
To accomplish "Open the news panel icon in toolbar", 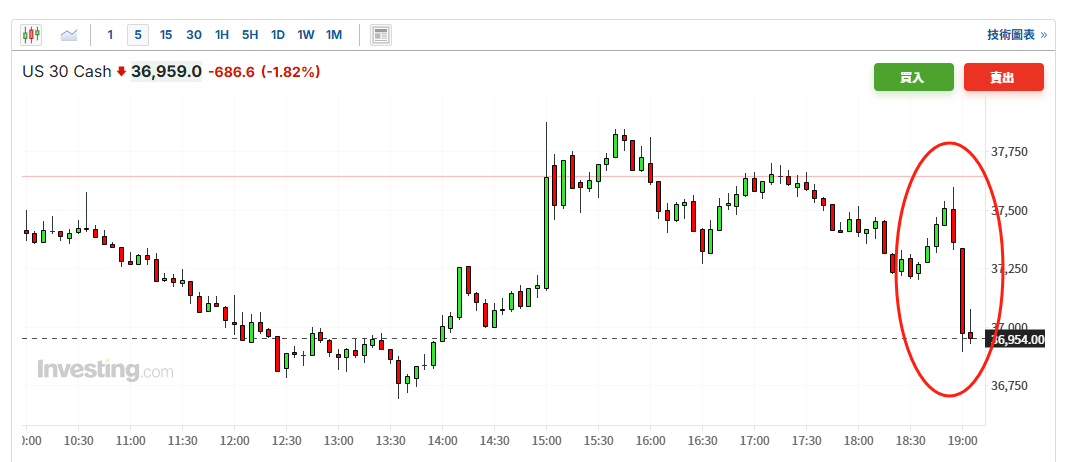I will pos(380,35).
